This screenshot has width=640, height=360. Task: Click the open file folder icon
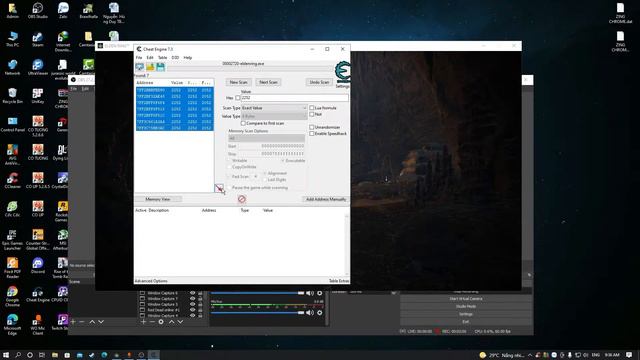(150, 67)
